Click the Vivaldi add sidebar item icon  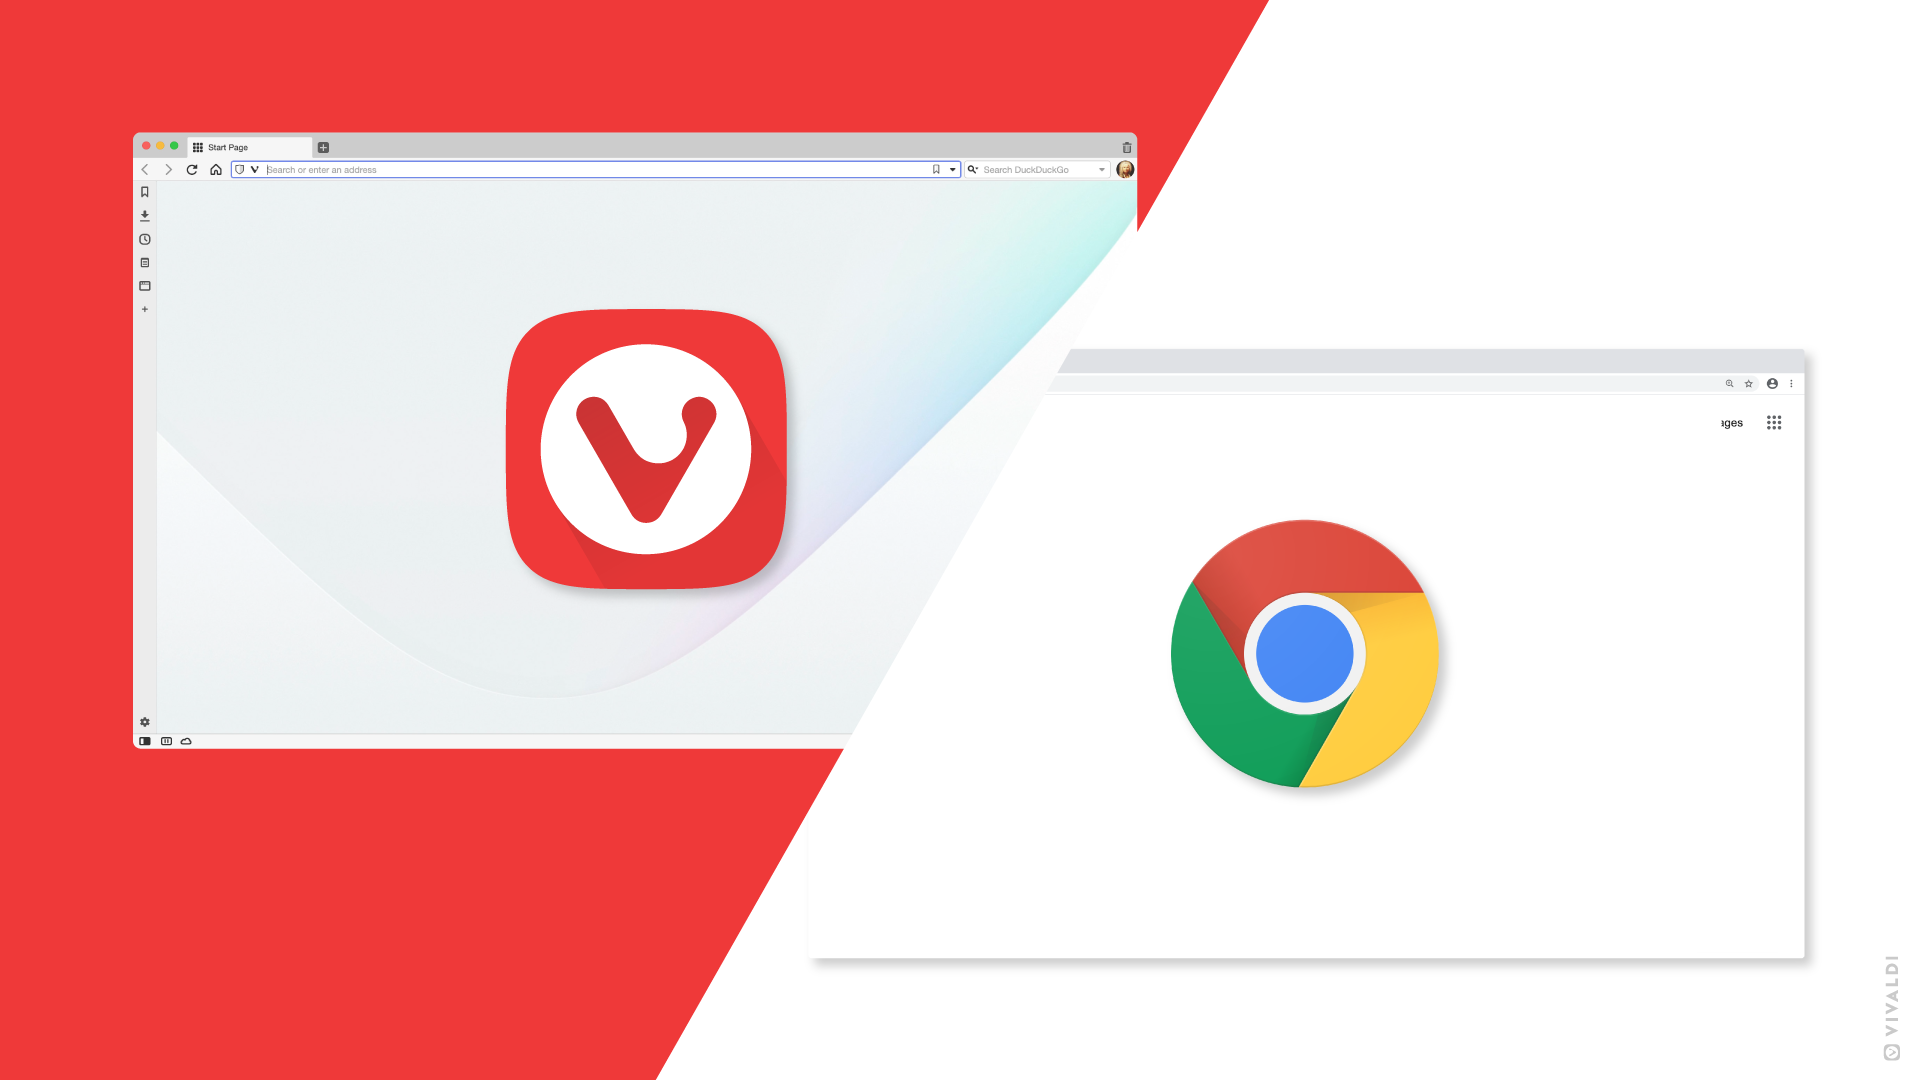point(145,309)
